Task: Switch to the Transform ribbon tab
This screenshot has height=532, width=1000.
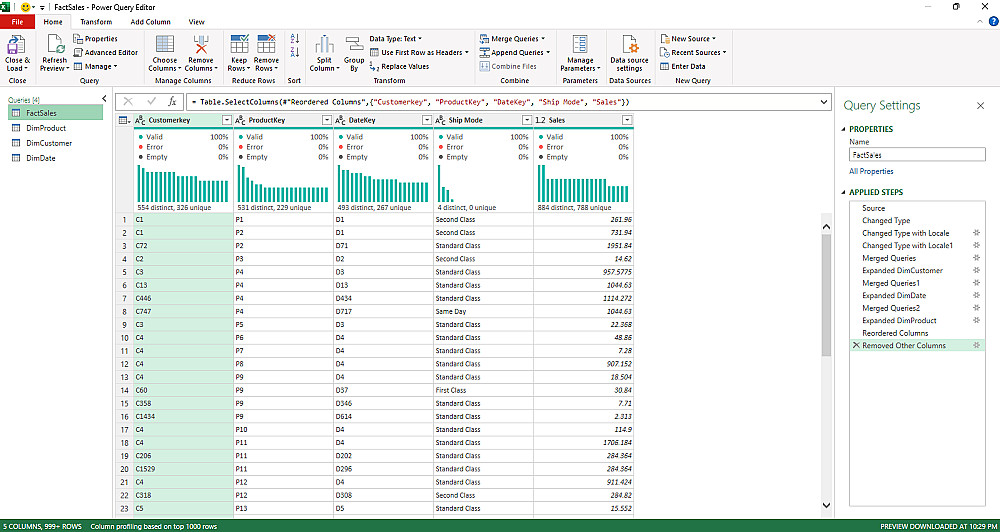Action: [96, 21]
